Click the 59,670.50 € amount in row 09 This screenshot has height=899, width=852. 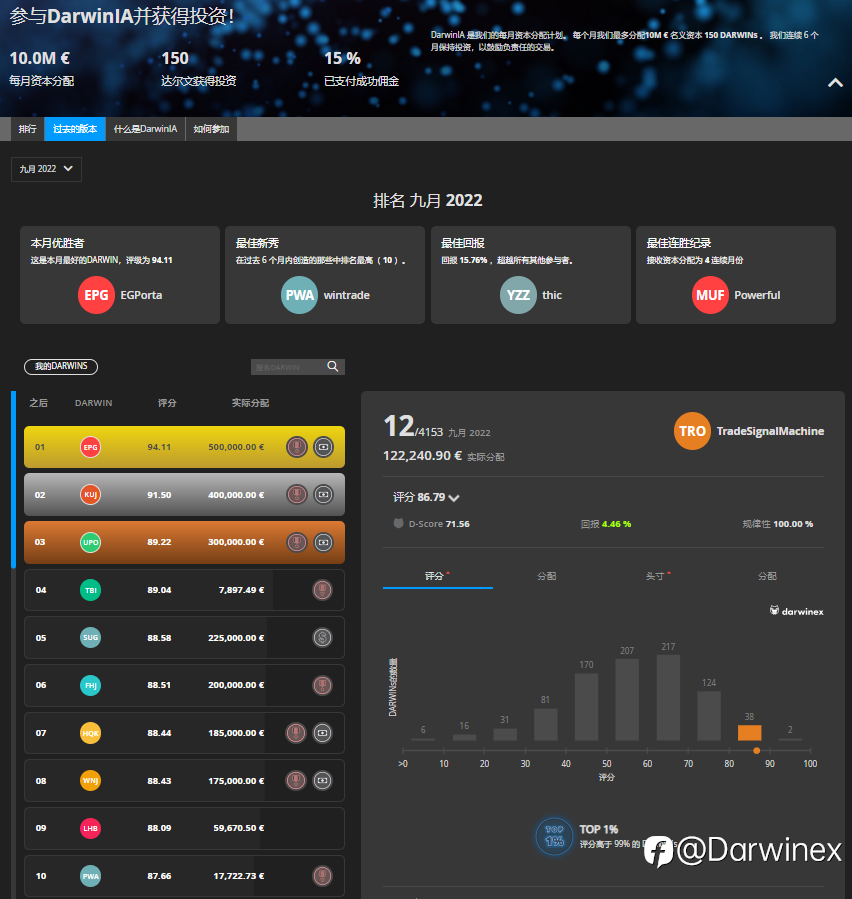(x=239, y=828)
